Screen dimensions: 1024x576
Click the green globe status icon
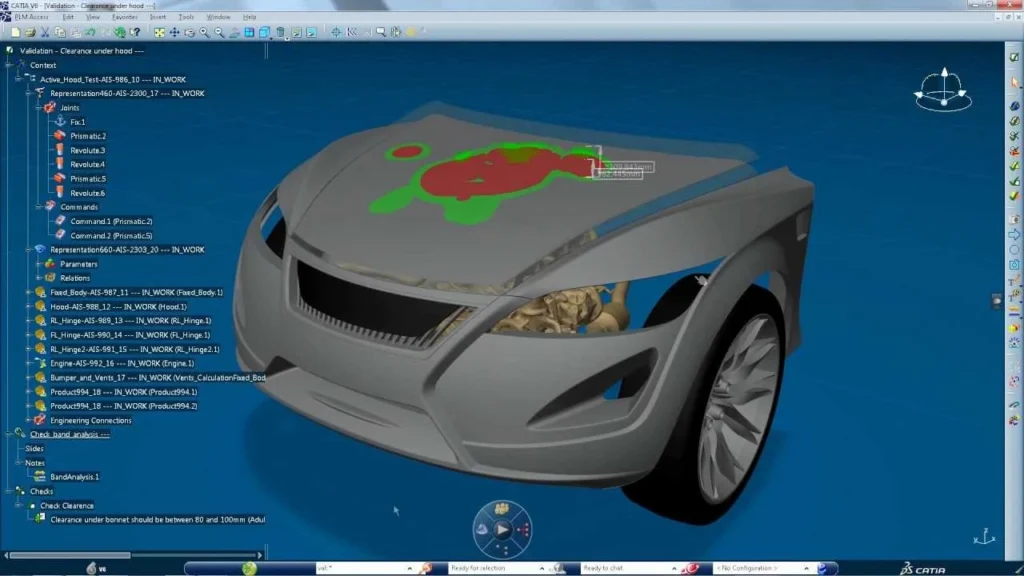[249, 569]
